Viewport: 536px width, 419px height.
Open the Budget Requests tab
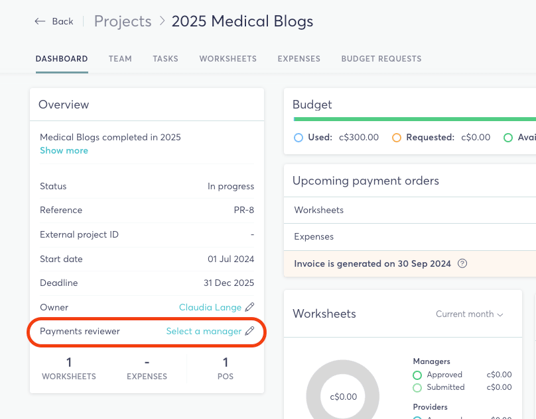point(381,59)
